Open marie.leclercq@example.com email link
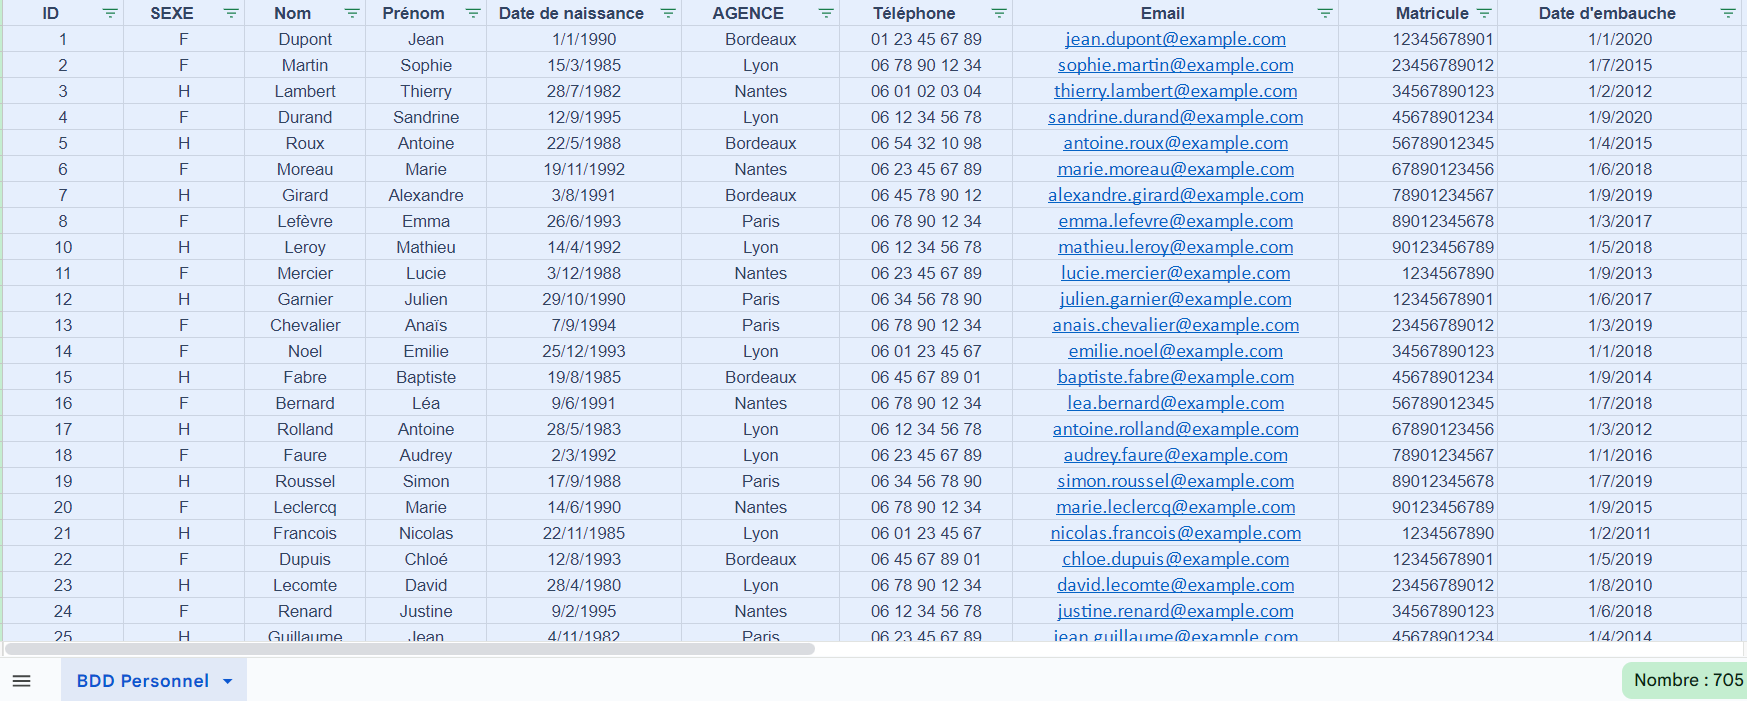 1175,507
